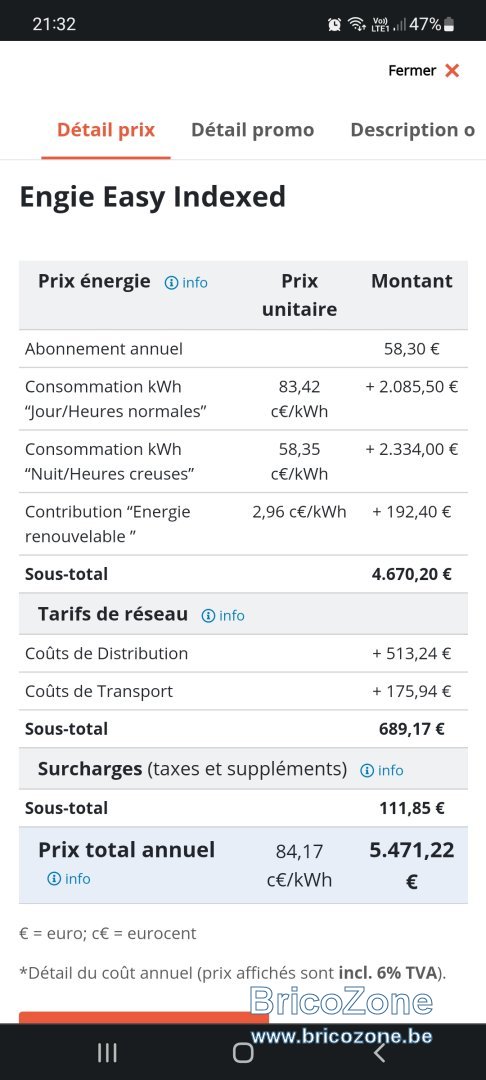The width and height of the screenshot is (486, 1080).
Task: Tap the Android home navigation icon
Action: 243,1052
